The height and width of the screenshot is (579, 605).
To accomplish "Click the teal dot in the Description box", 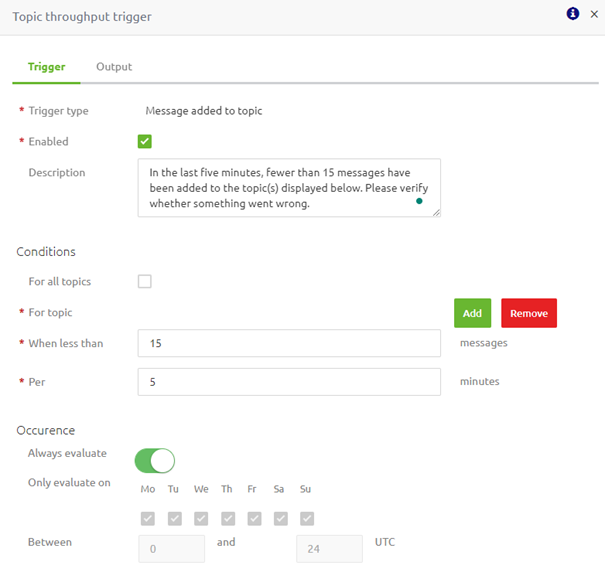I will 419,201.
